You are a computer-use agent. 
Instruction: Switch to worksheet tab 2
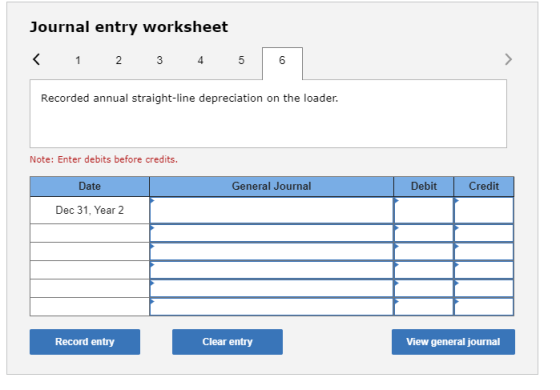tap(119, 60)
